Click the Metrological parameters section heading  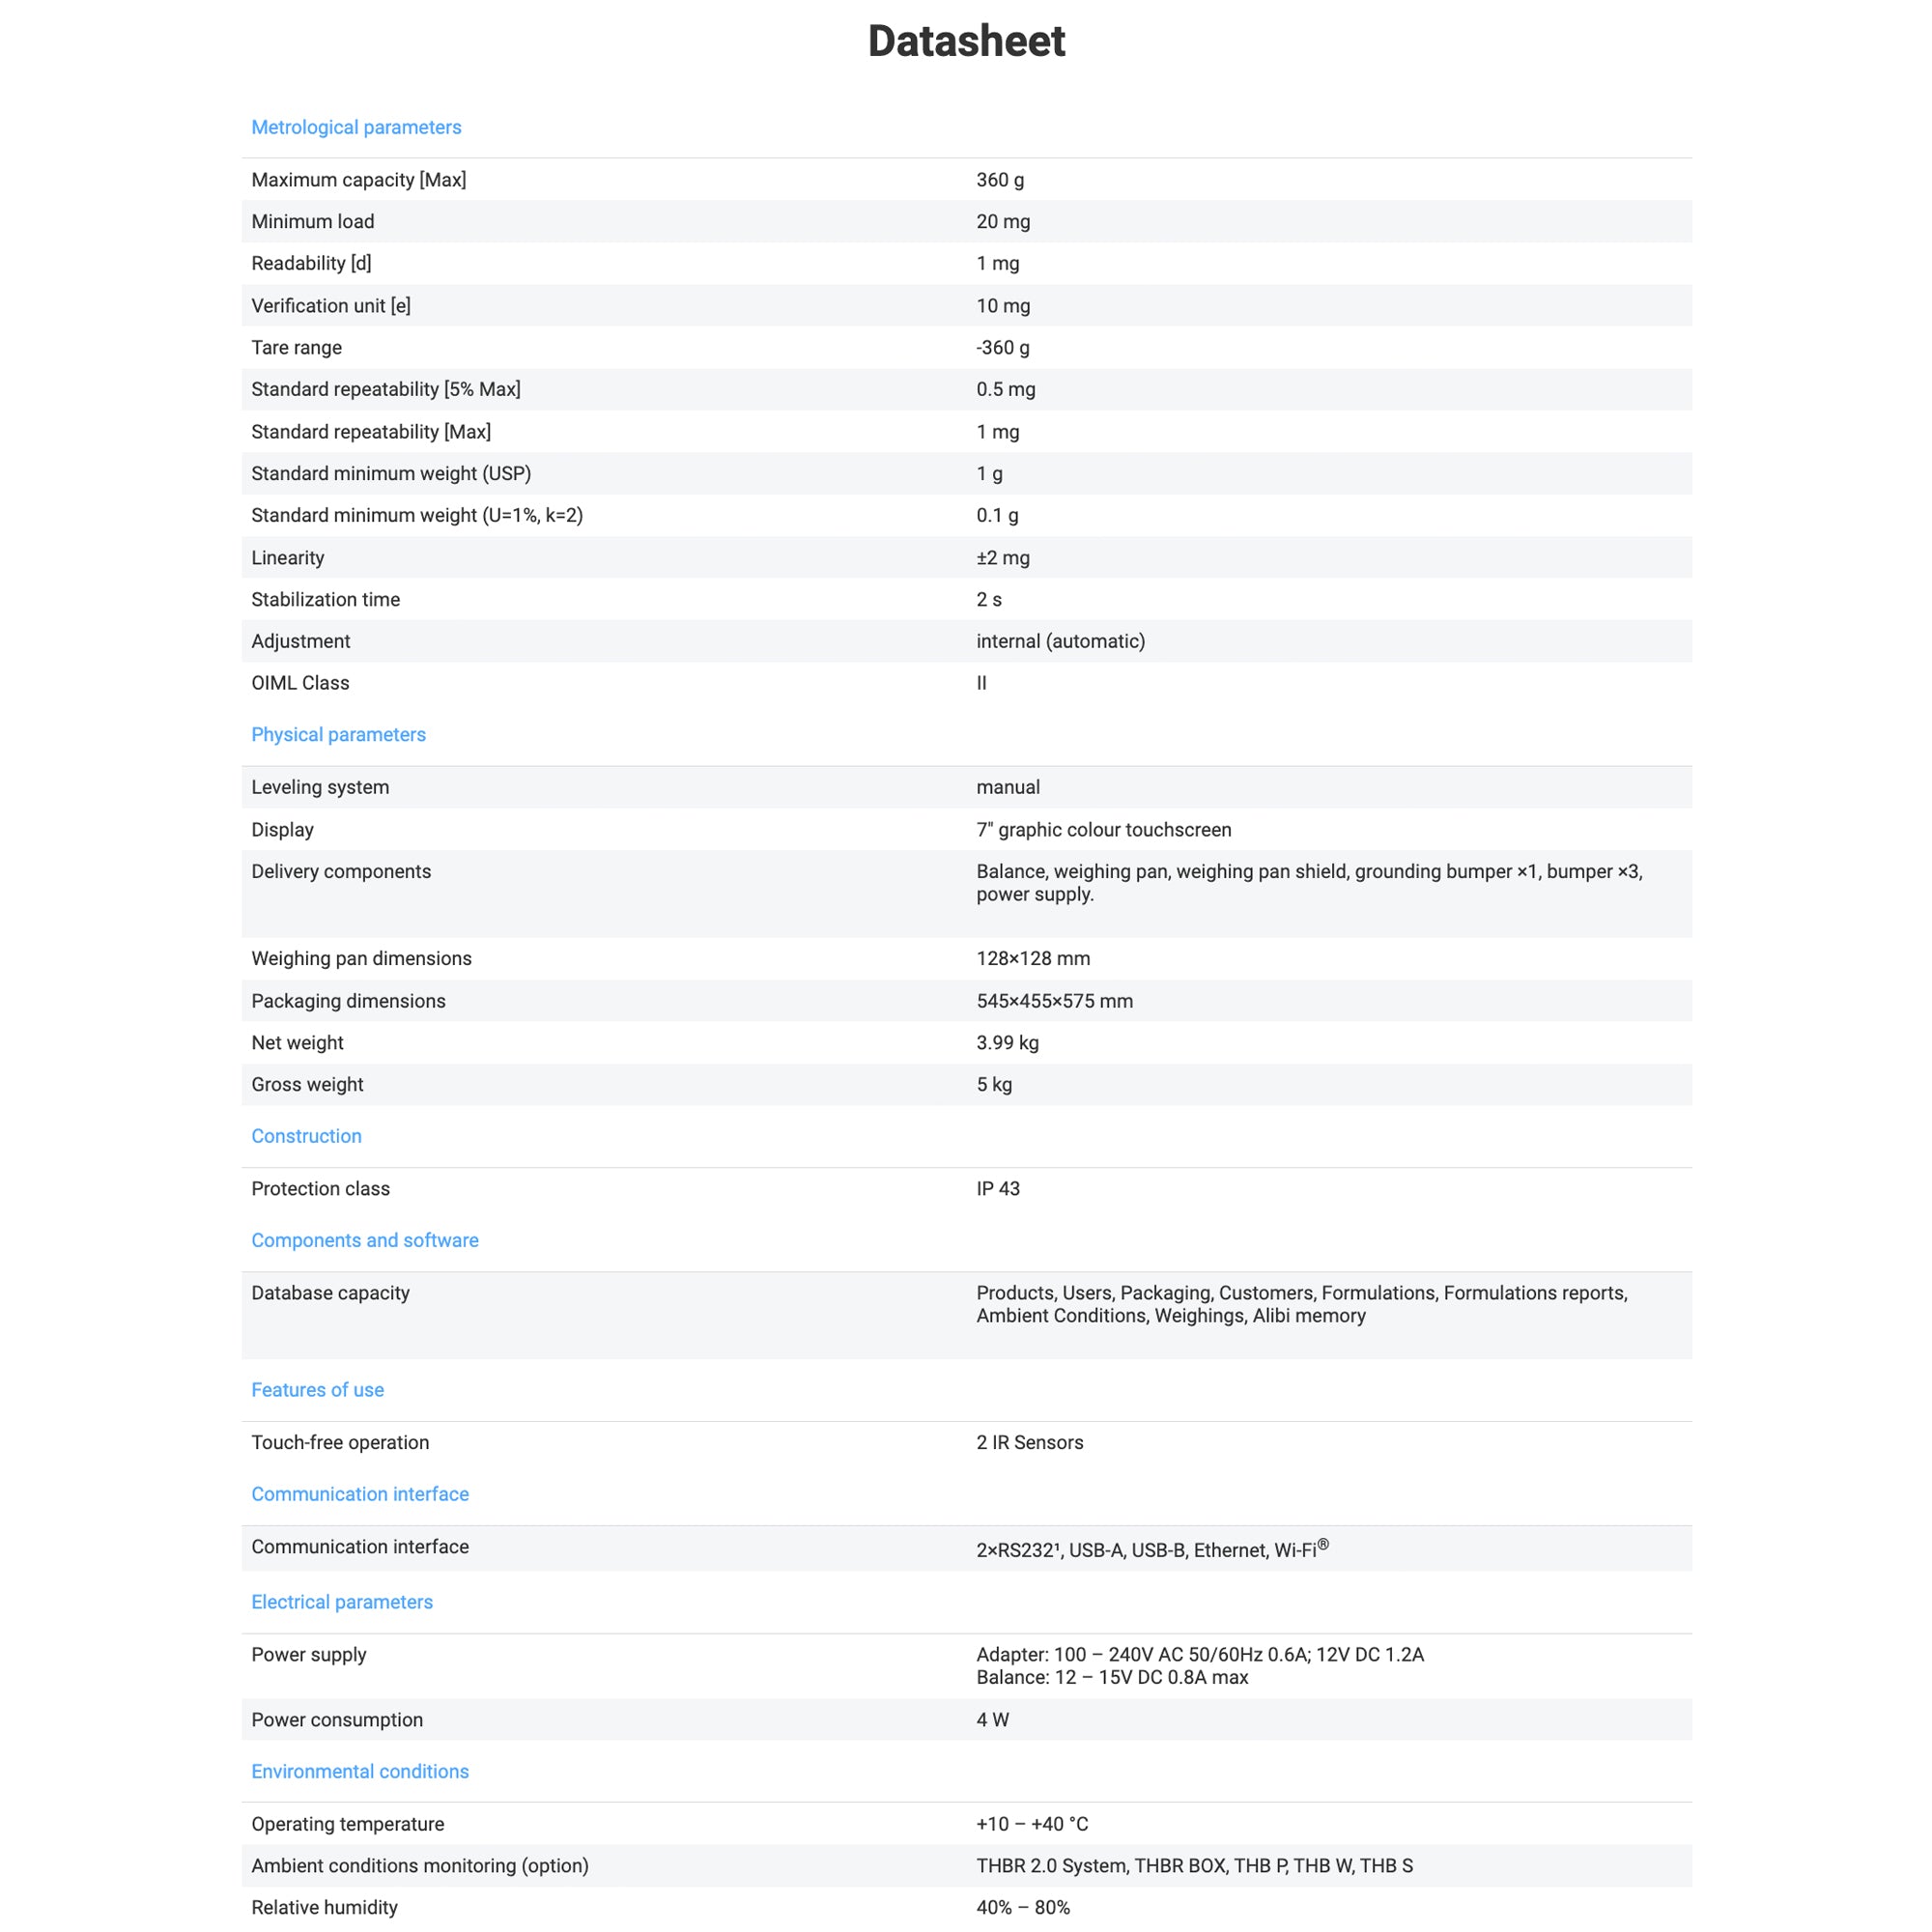coord(356,127)
